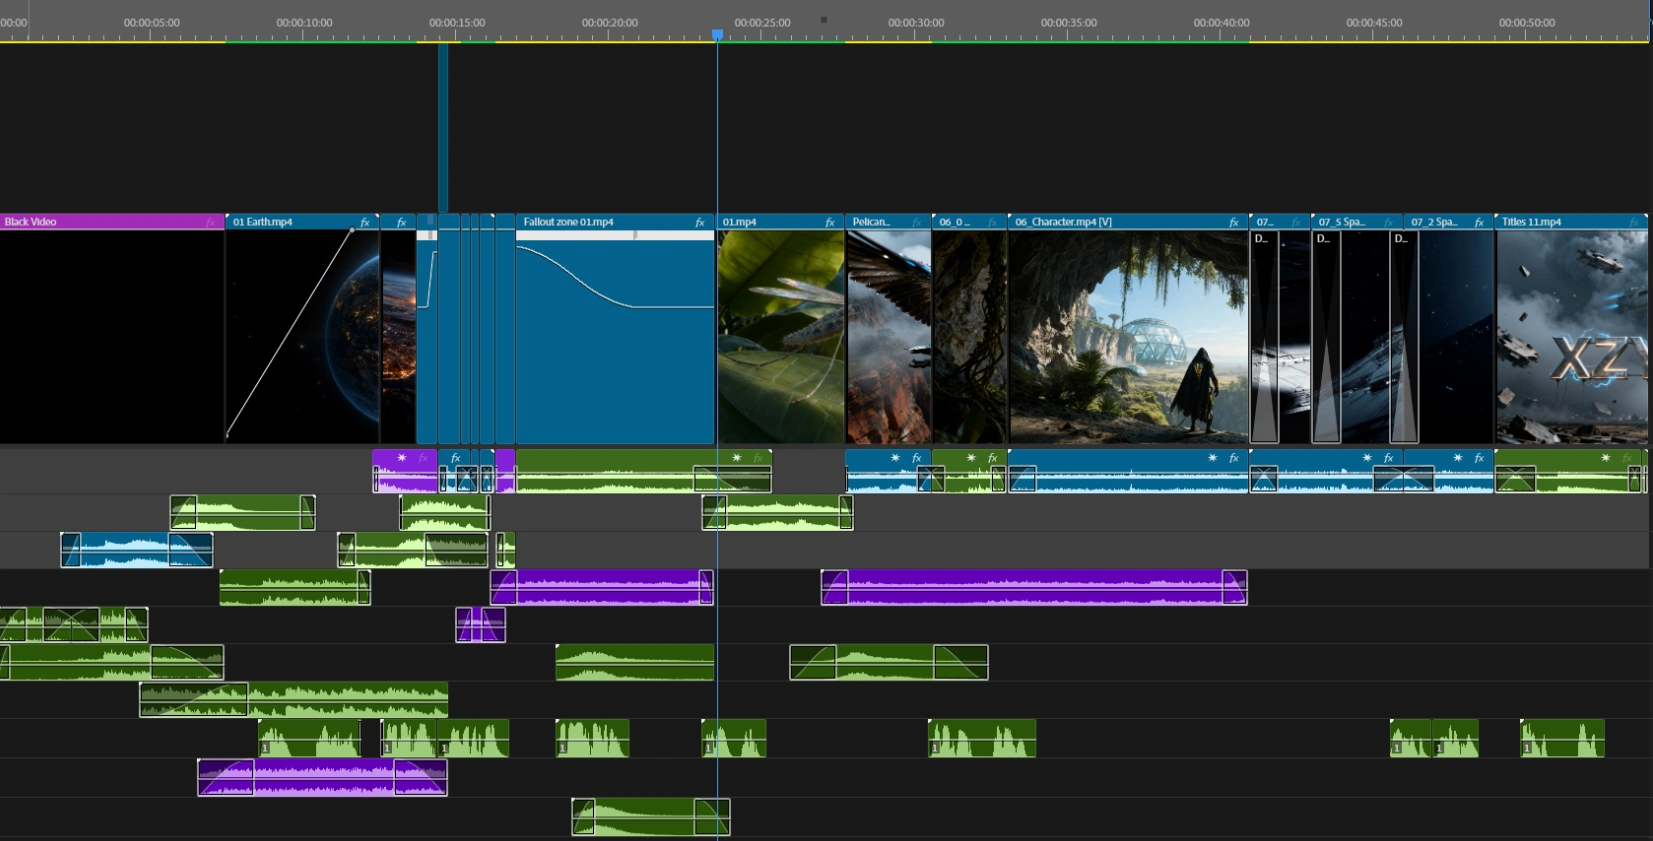This screenshot has height=841, width=1653.
Task: Click the 00:00:40:00 ruler label
Action: [1222, 22]
